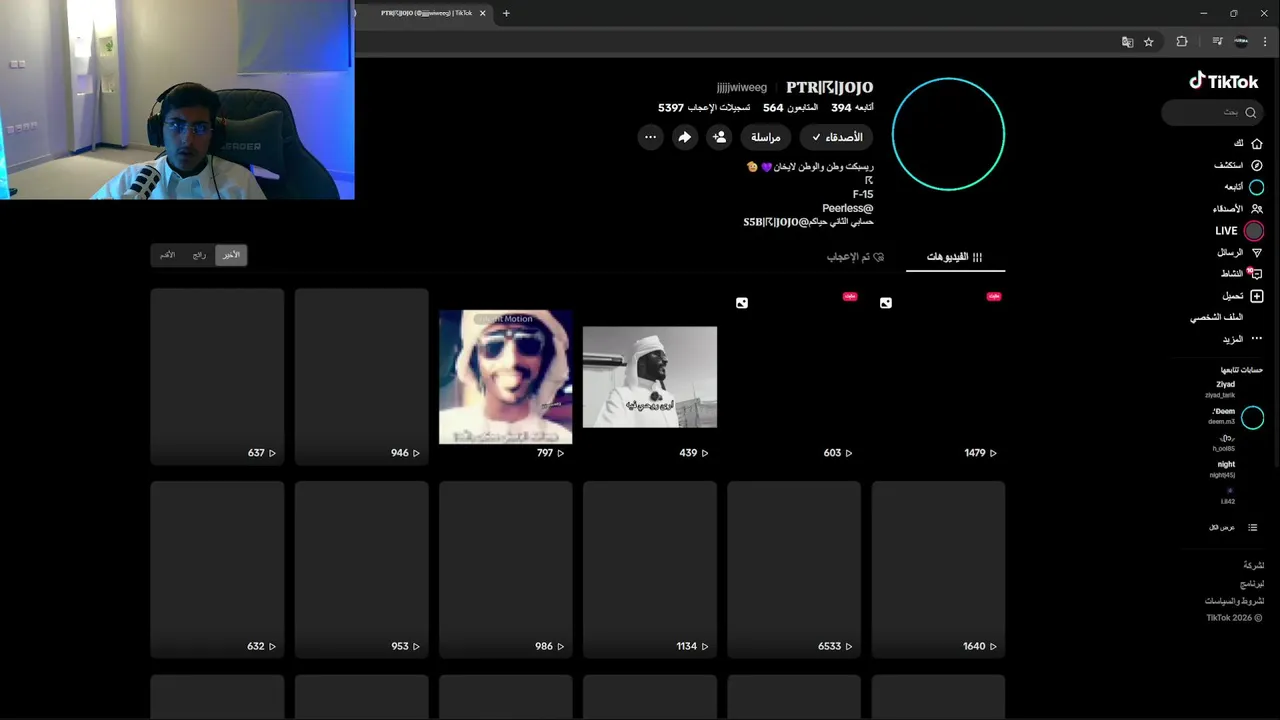
Task: Select the PTR JOJO browser tab
Action: pos(425,13)
